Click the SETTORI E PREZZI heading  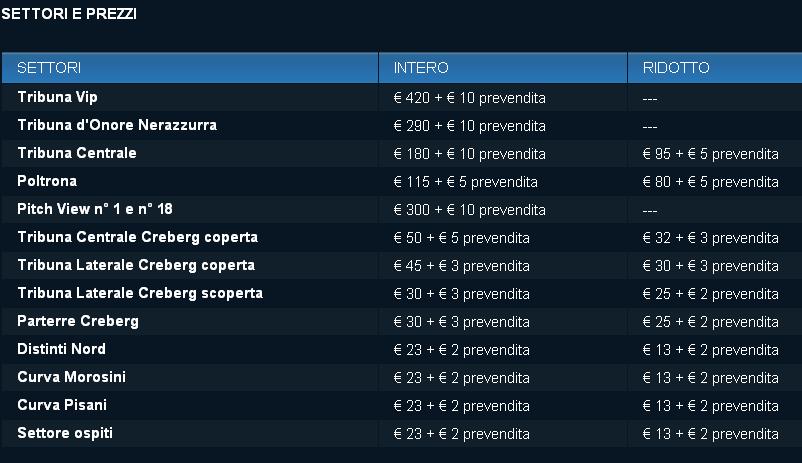pyautogui.click(x=69, y=14)
